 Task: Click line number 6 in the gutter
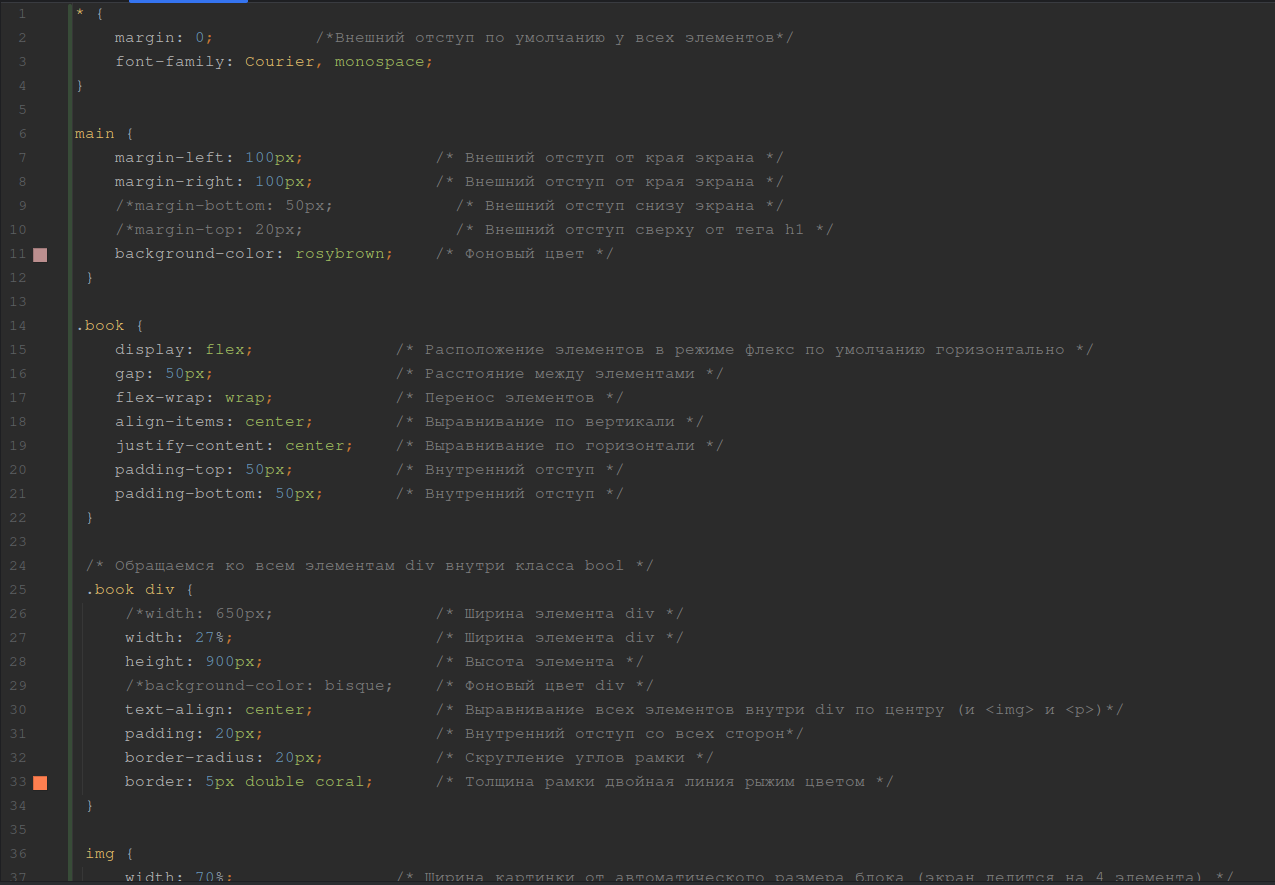coord(22,134)
